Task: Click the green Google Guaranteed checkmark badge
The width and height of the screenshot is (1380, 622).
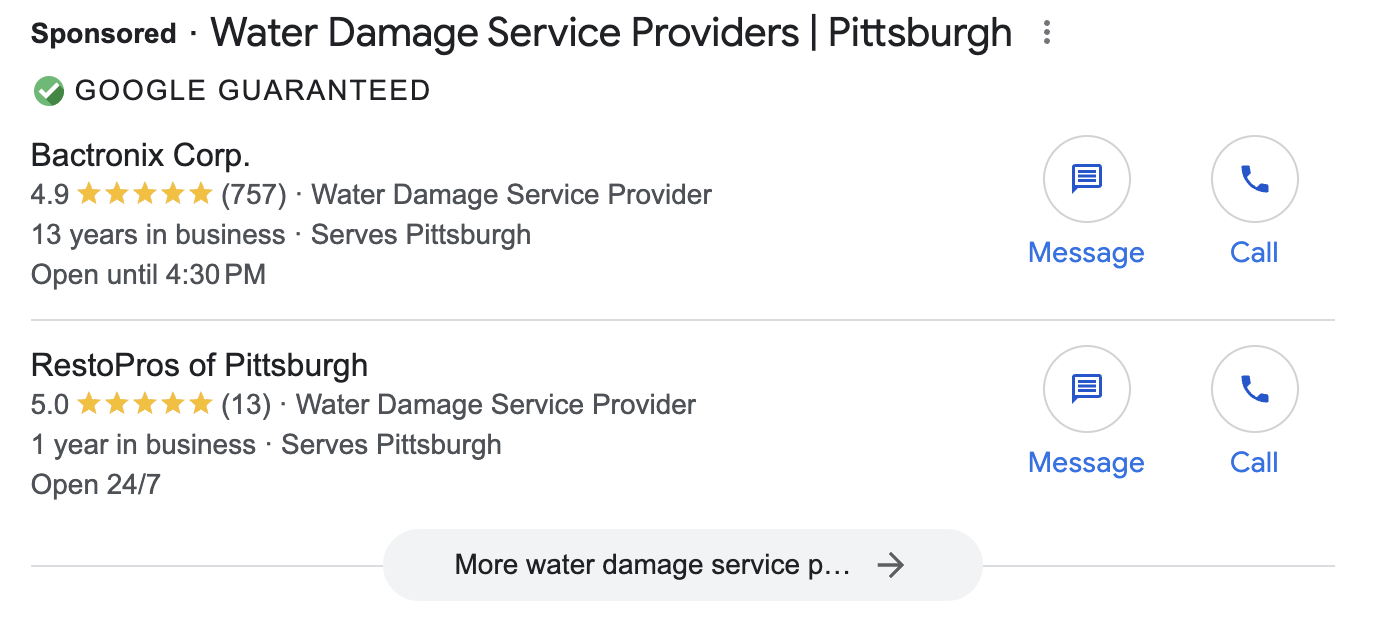Action: coord(48,91)
